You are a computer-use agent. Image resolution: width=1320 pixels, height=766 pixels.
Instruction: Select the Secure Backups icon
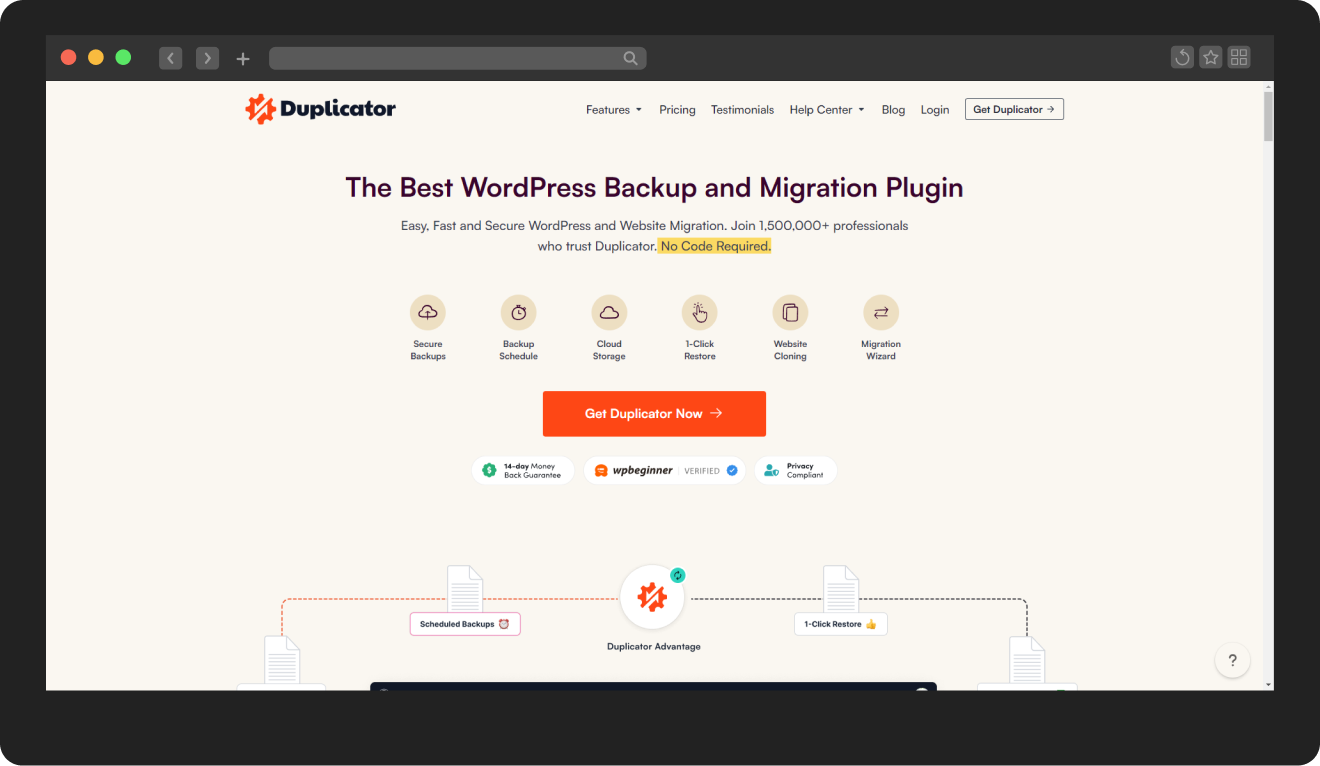click(x=428, y=311)
